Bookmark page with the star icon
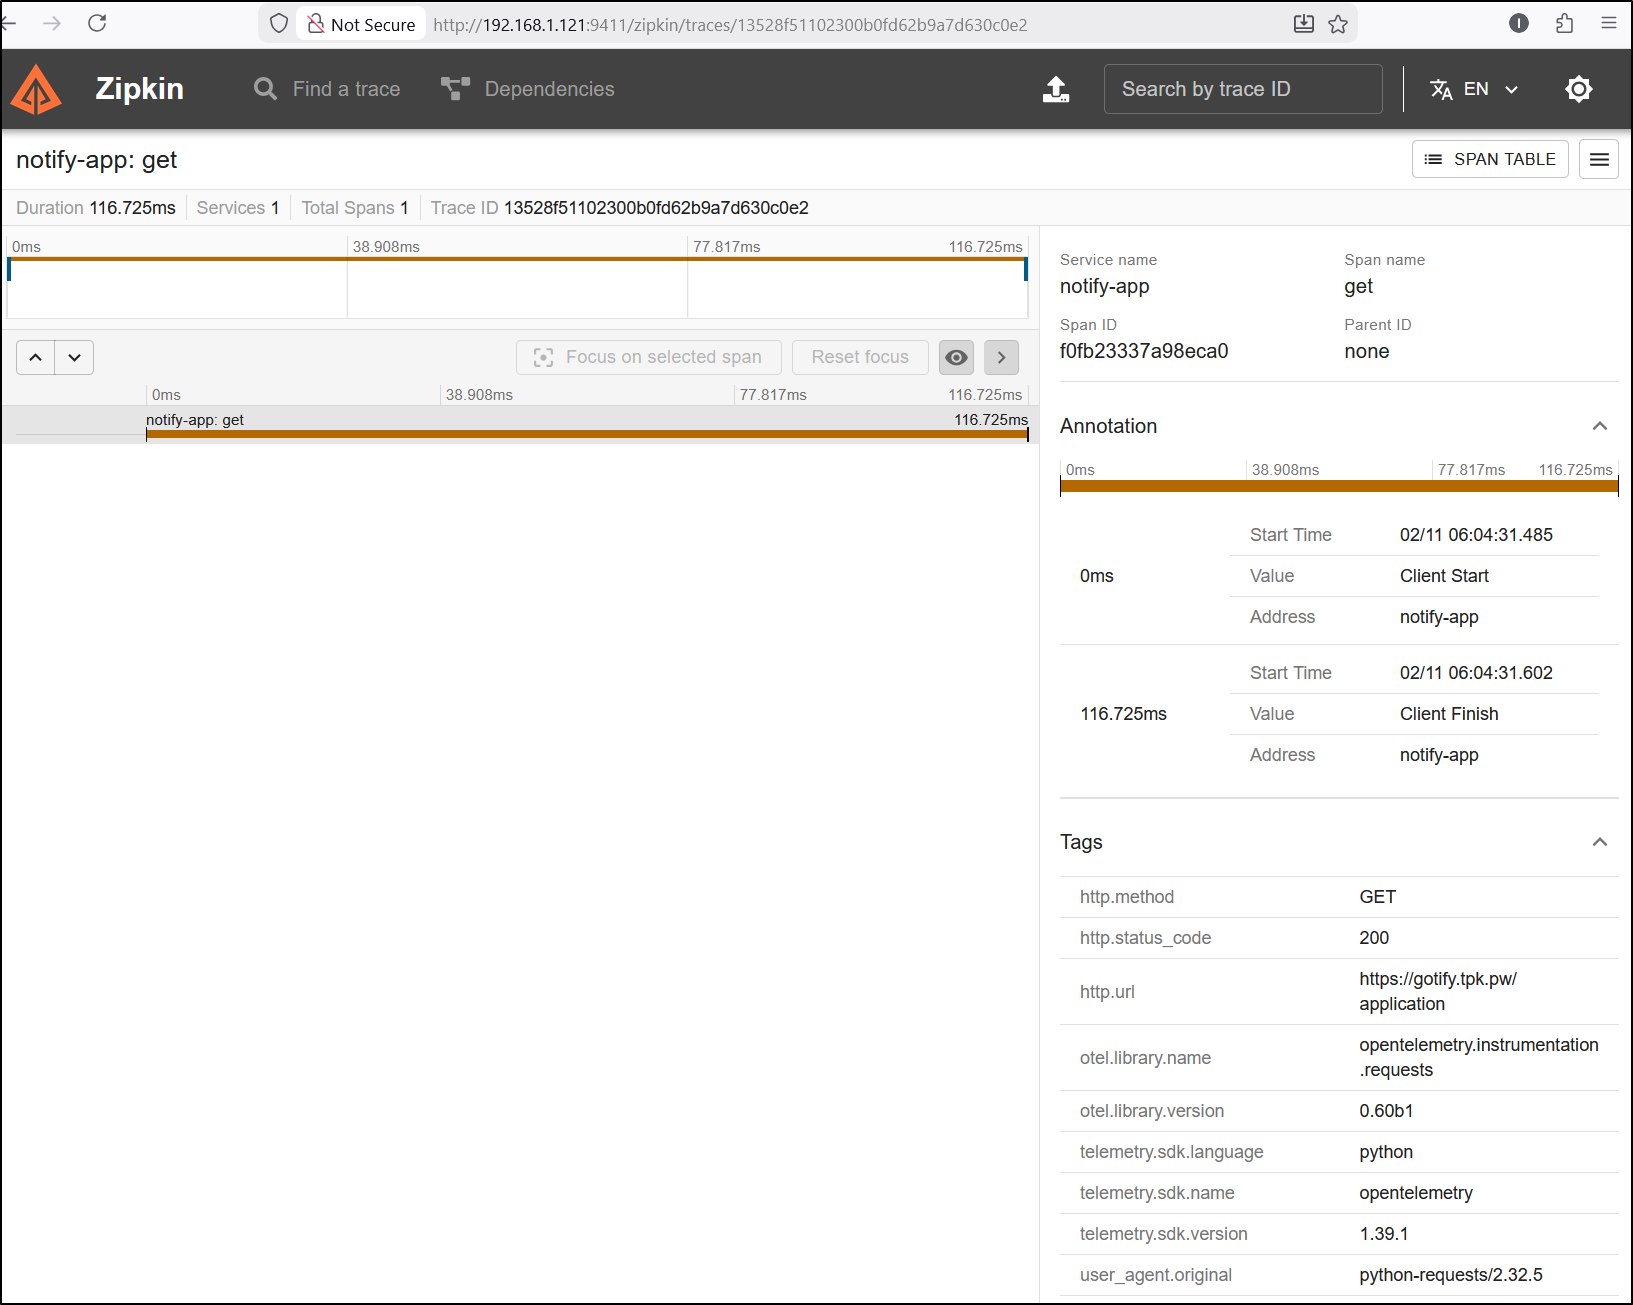1633x1305 pixels. pyautogui.click(x=1338, y=24)
